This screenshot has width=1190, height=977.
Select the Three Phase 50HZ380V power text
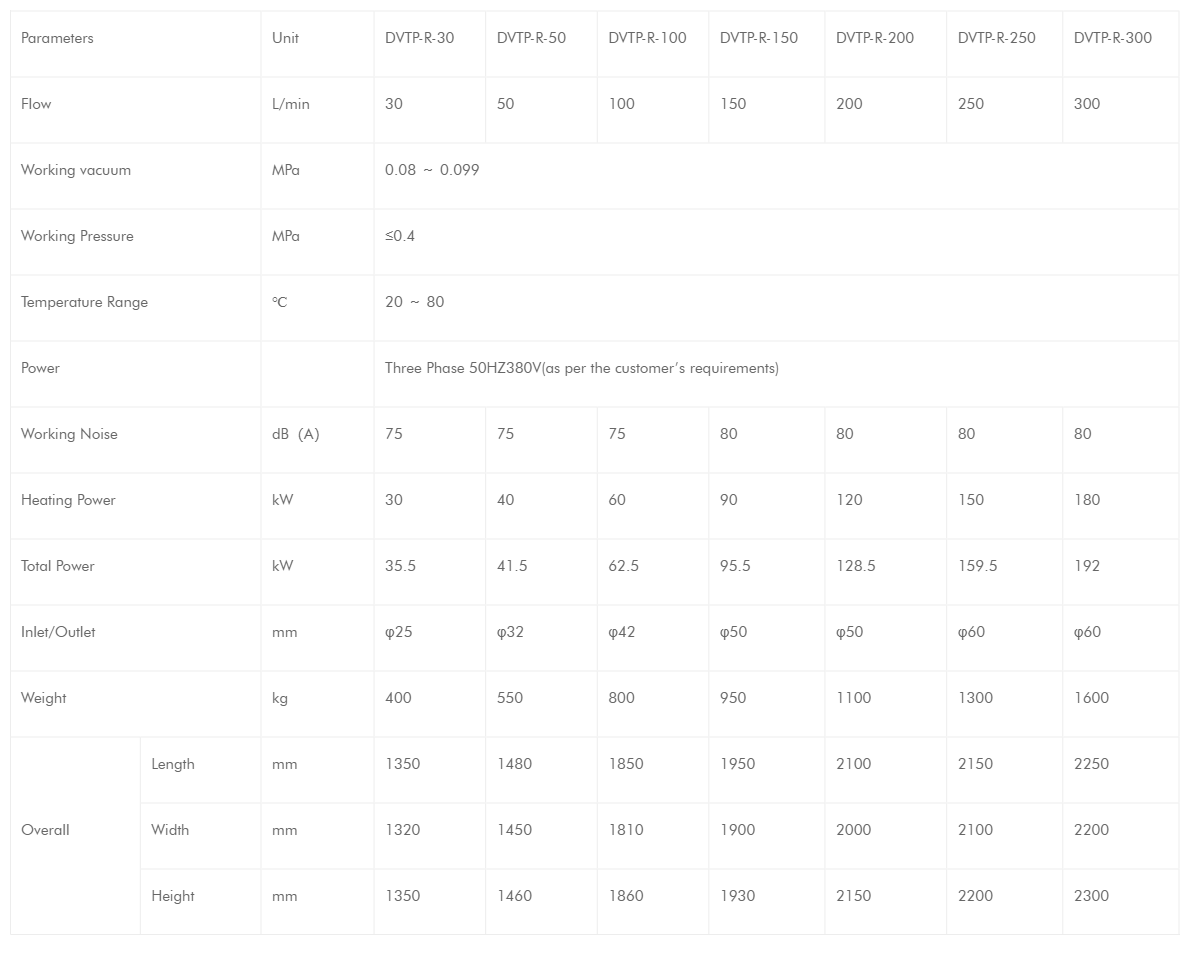pyautogui.click(x=581, y=368)
